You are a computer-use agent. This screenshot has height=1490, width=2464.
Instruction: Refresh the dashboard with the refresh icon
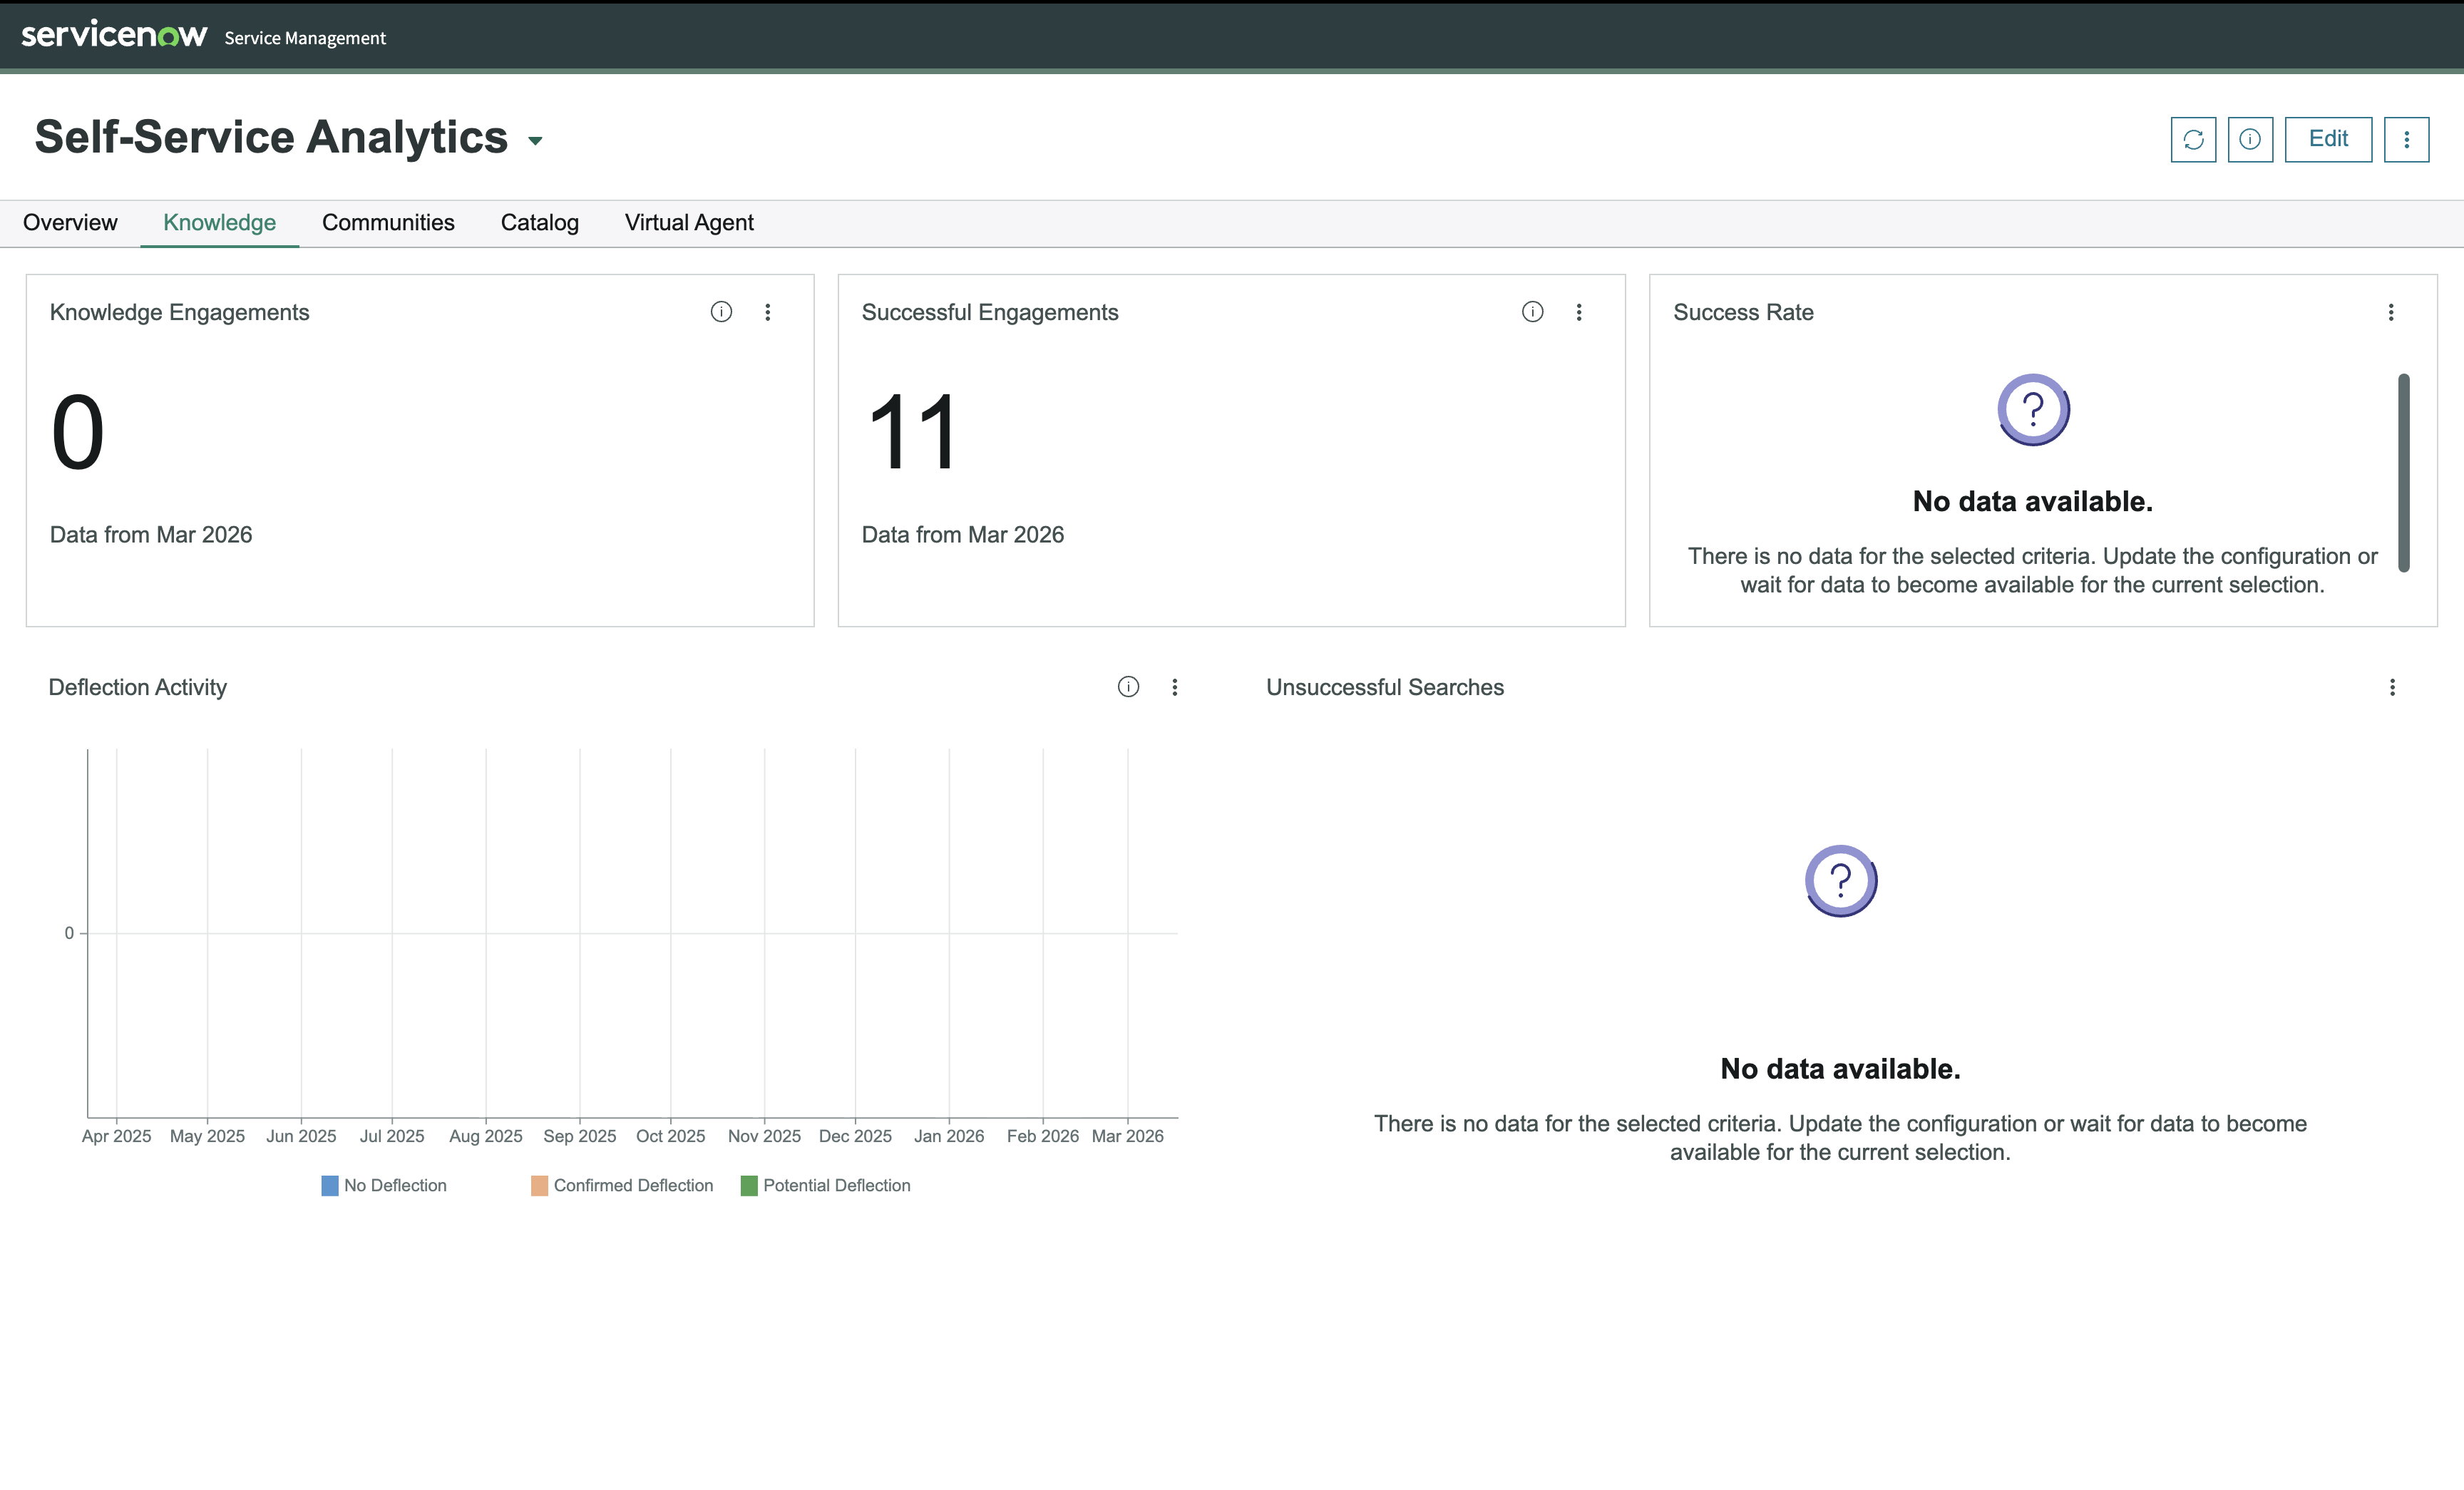(2193, 139)
